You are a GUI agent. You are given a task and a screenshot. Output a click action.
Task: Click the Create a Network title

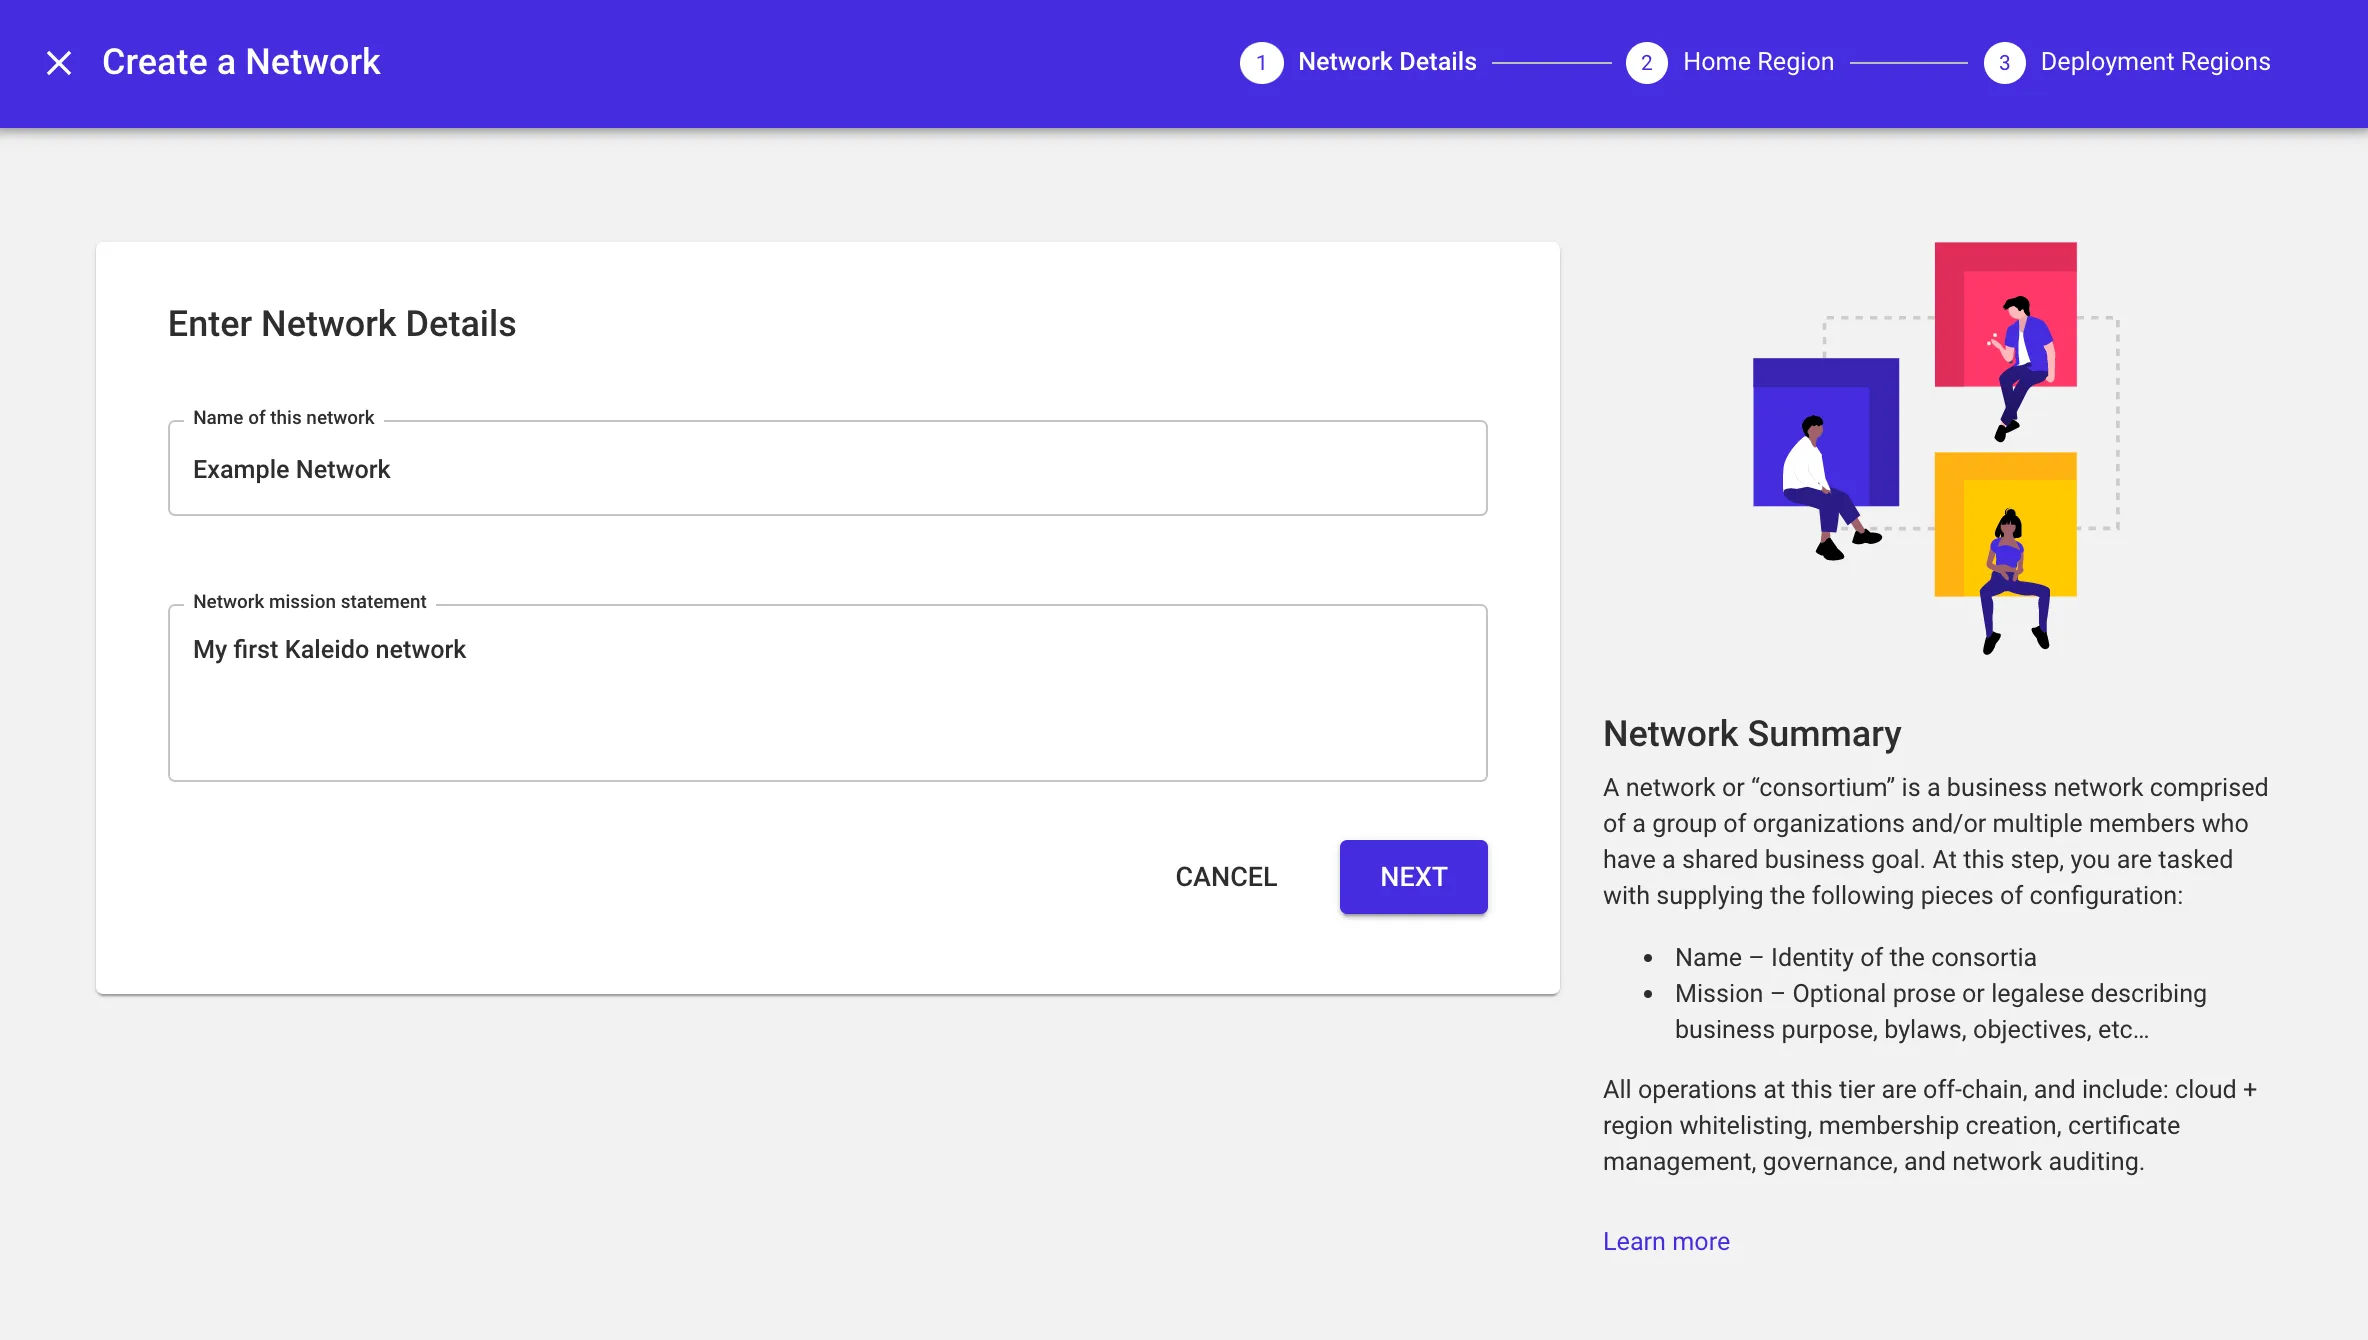[x=241, y=62]
